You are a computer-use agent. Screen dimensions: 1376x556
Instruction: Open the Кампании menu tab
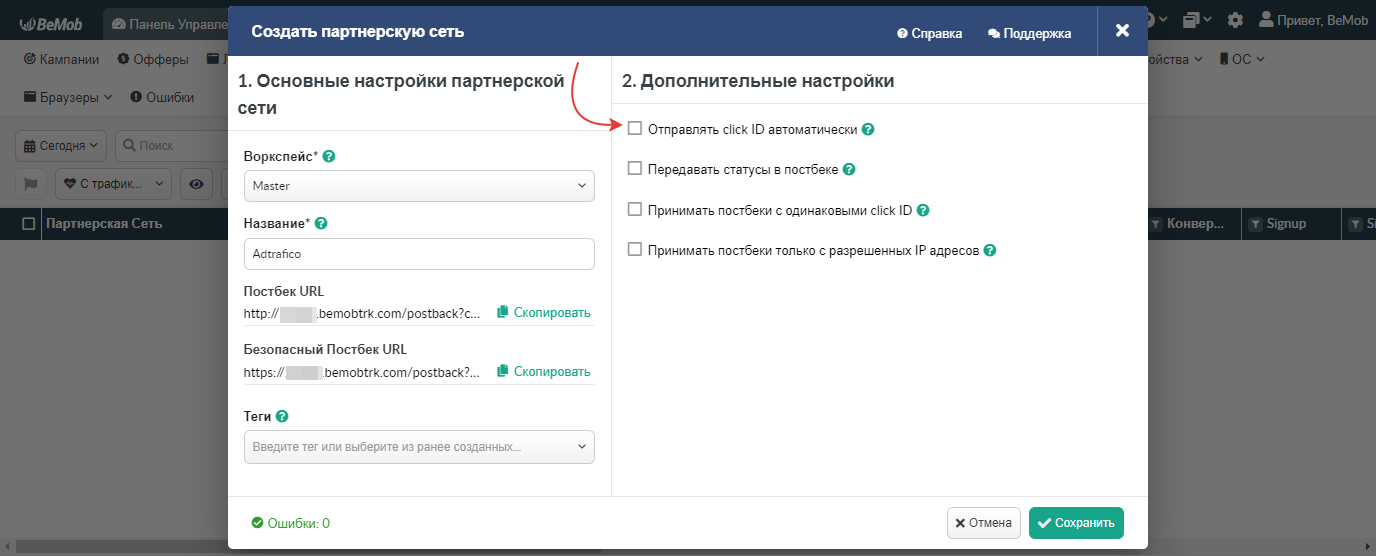61,59
